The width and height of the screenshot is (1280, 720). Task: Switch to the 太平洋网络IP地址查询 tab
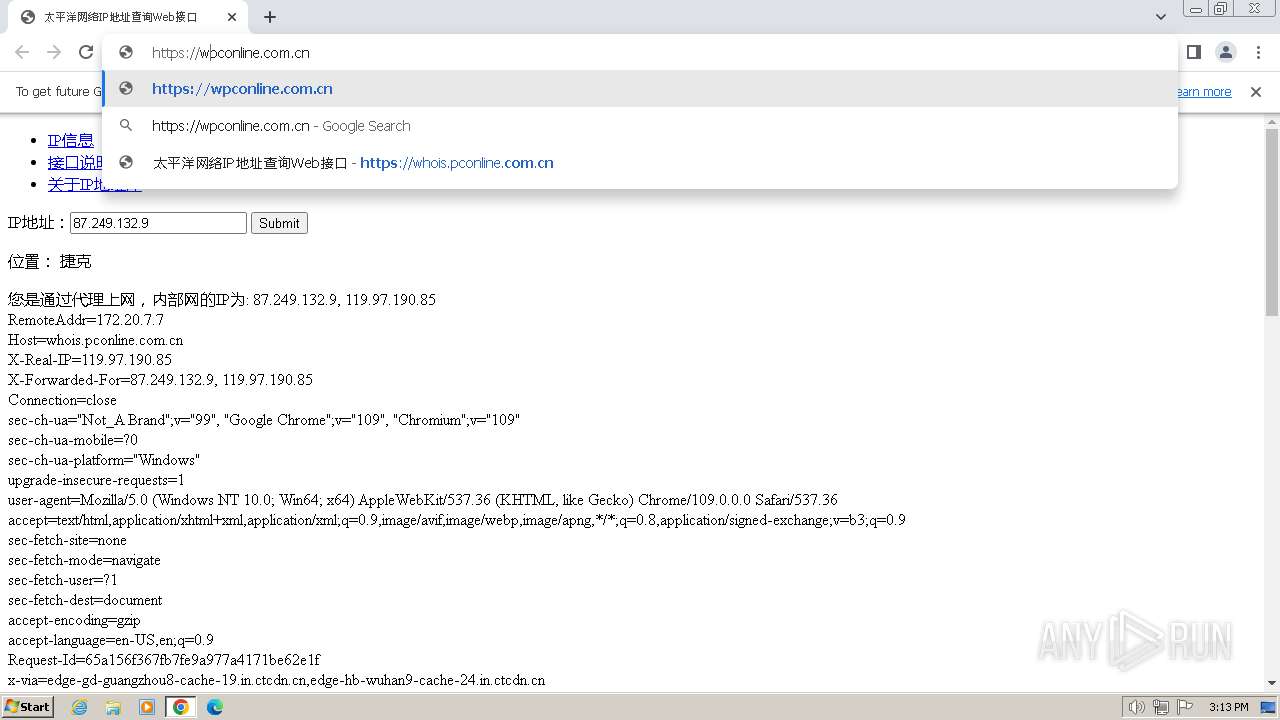[129, 17]
